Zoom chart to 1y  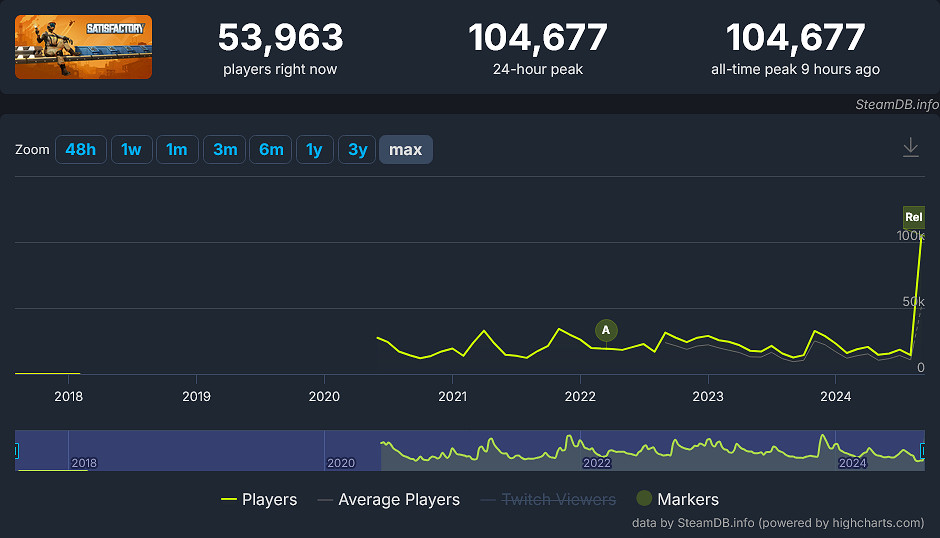[x=314, y=150]
